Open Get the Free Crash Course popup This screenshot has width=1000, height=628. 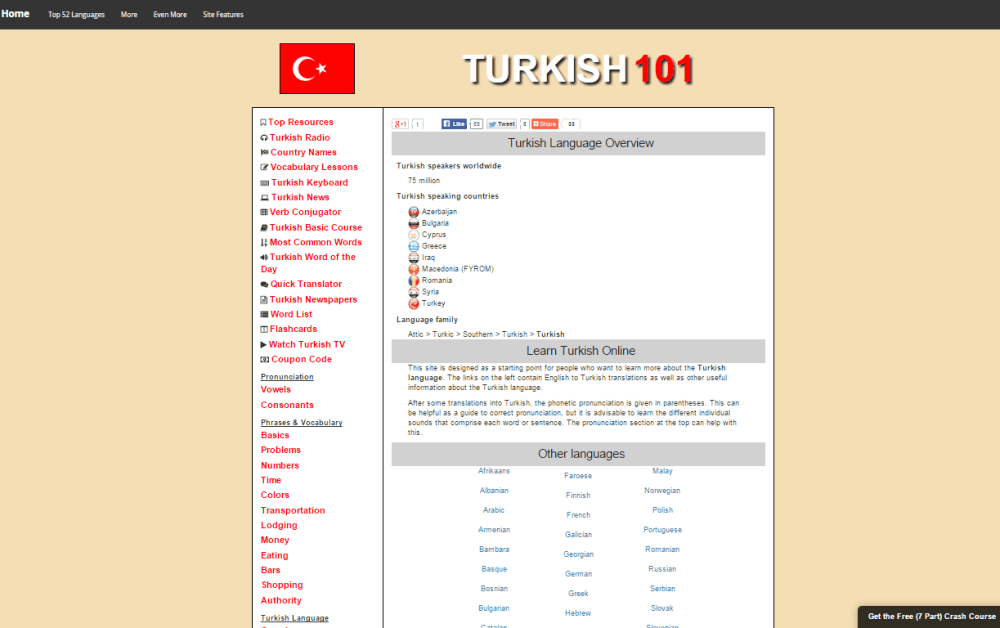(930, 617)
